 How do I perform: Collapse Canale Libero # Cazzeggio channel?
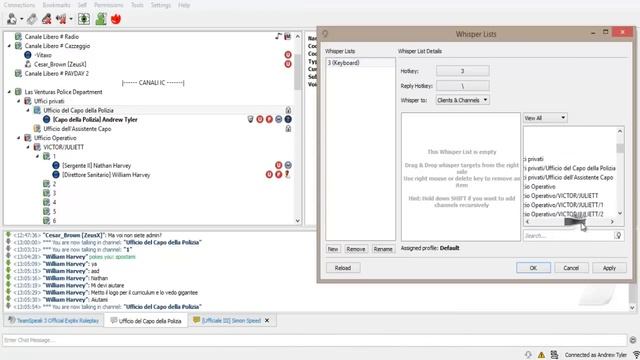[x=9, y=46]
